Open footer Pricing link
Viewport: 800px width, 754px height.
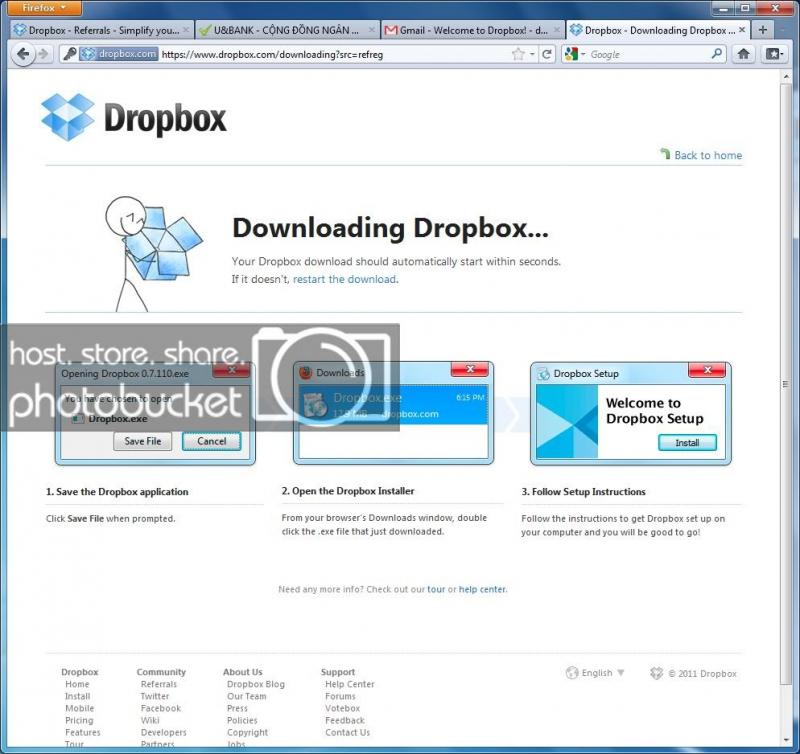(79, 720)
